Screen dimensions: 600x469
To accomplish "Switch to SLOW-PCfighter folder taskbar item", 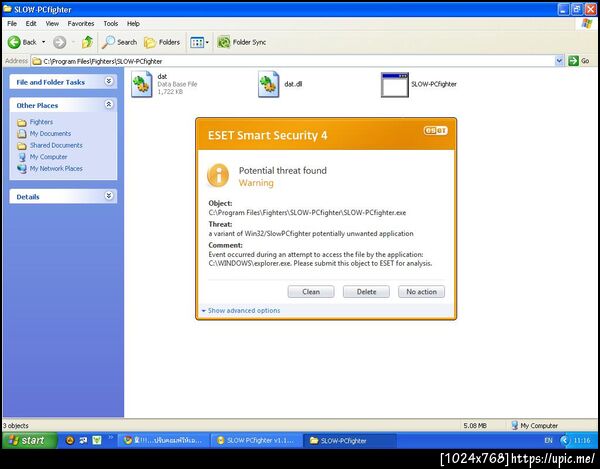I will coord(349,441).
